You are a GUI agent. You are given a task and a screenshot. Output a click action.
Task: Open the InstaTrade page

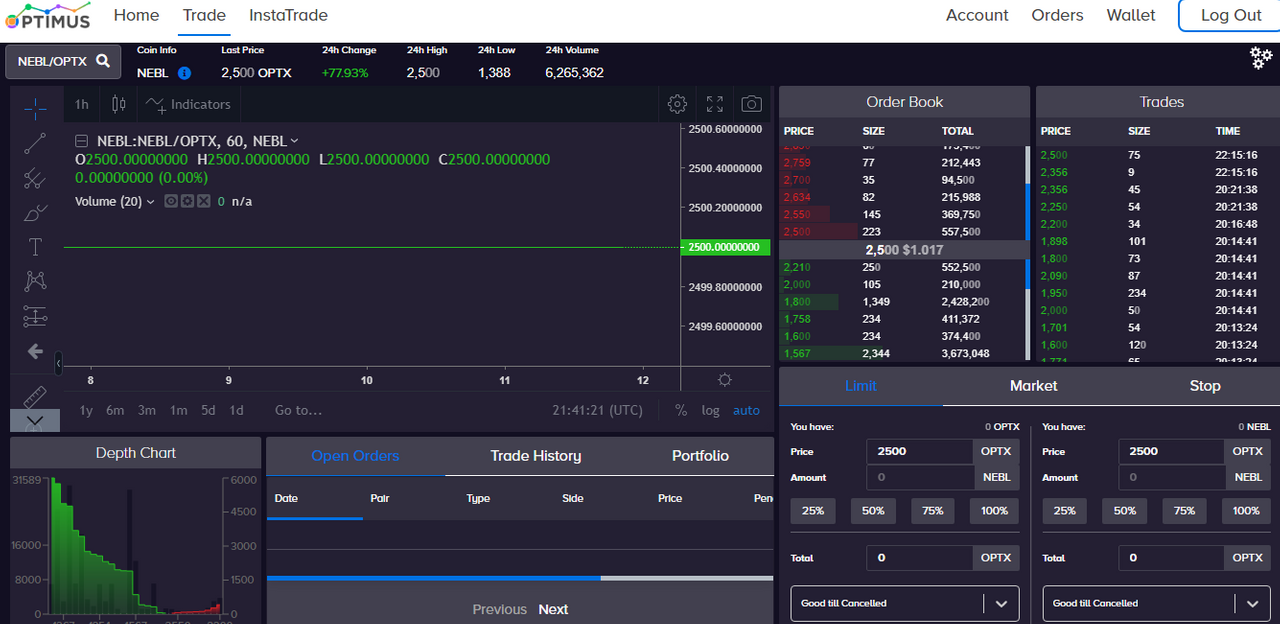click(288, 15)
